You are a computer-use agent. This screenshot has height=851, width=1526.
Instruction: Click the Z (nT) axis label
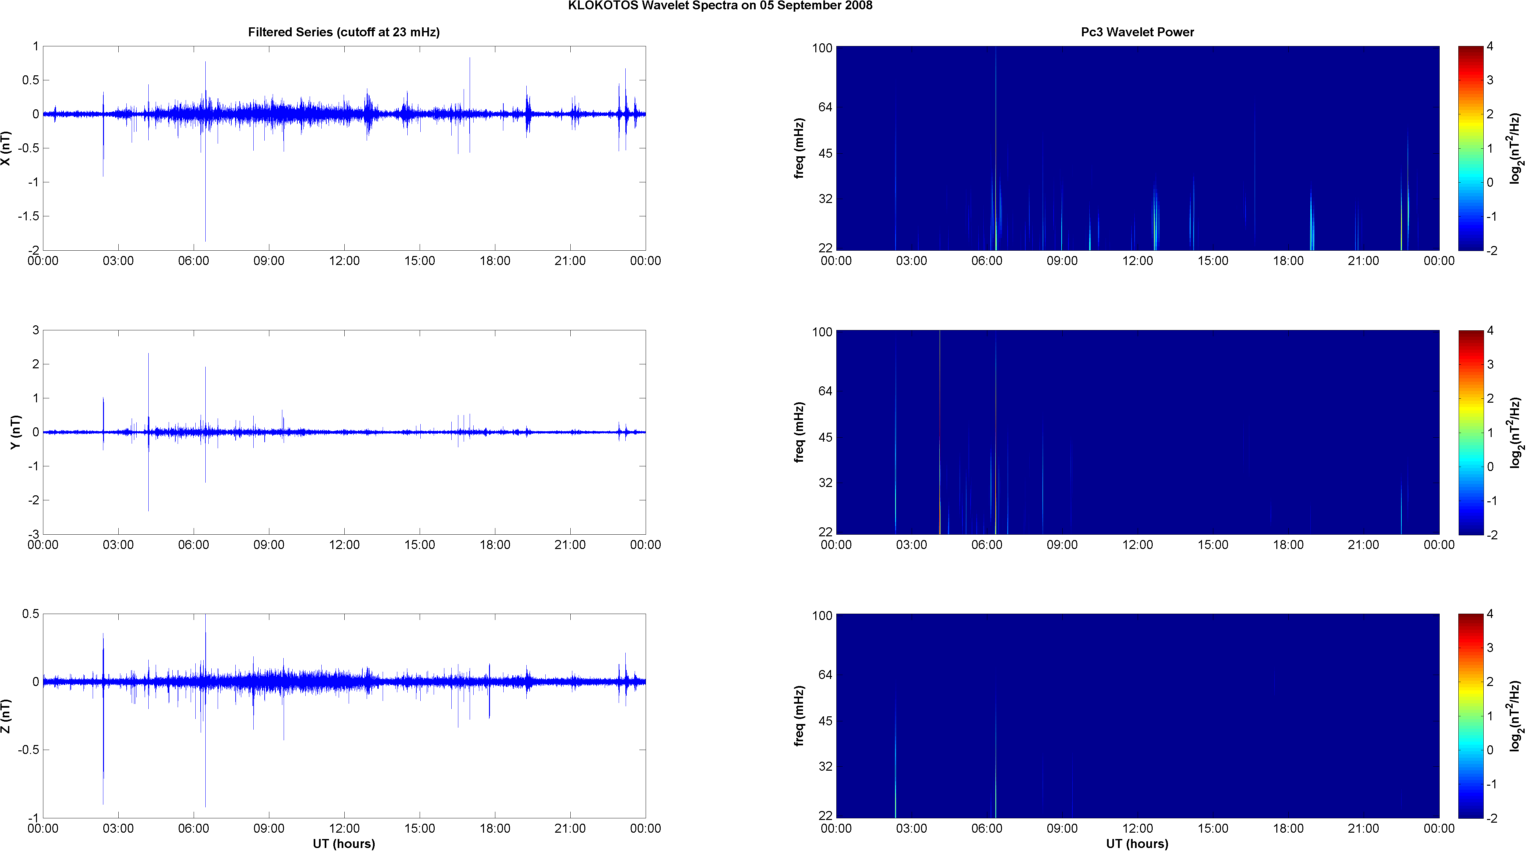[x=6, y=716]
